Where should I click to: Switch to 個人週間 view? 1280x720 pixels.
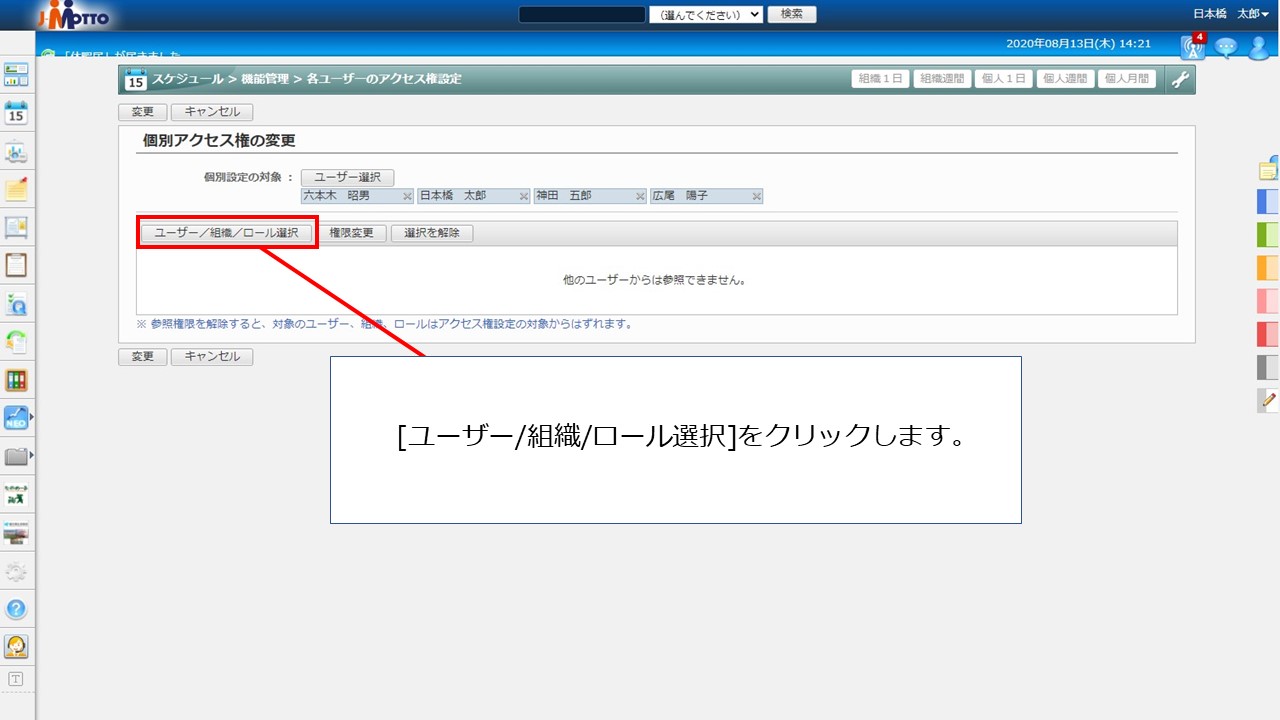(1066, 80)
